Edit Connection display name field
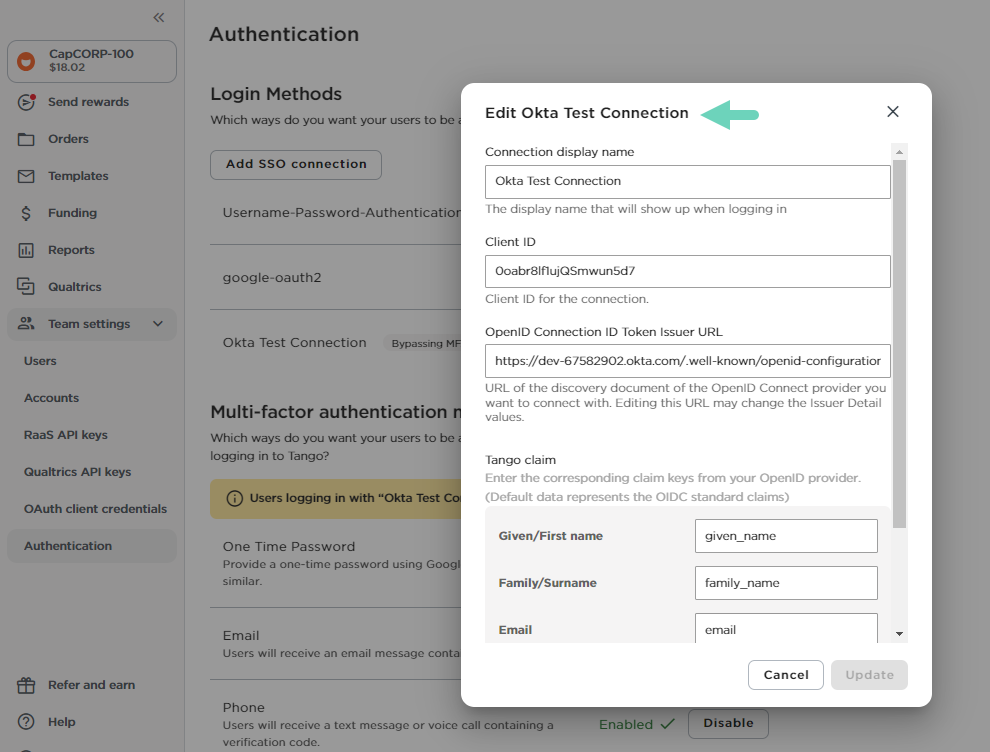The height and width of the screenshot is (752, 990). pyautogui.click(x=688, y=182)
